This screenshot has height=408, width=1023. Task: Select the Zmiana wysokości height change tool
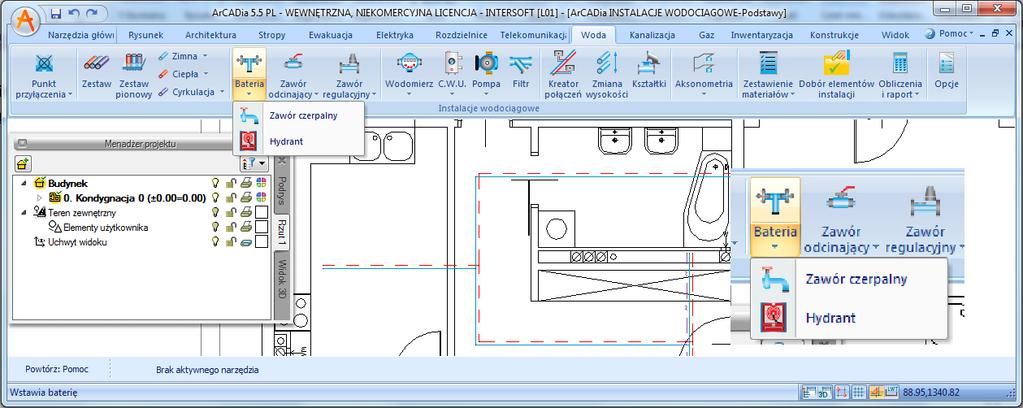606,75
